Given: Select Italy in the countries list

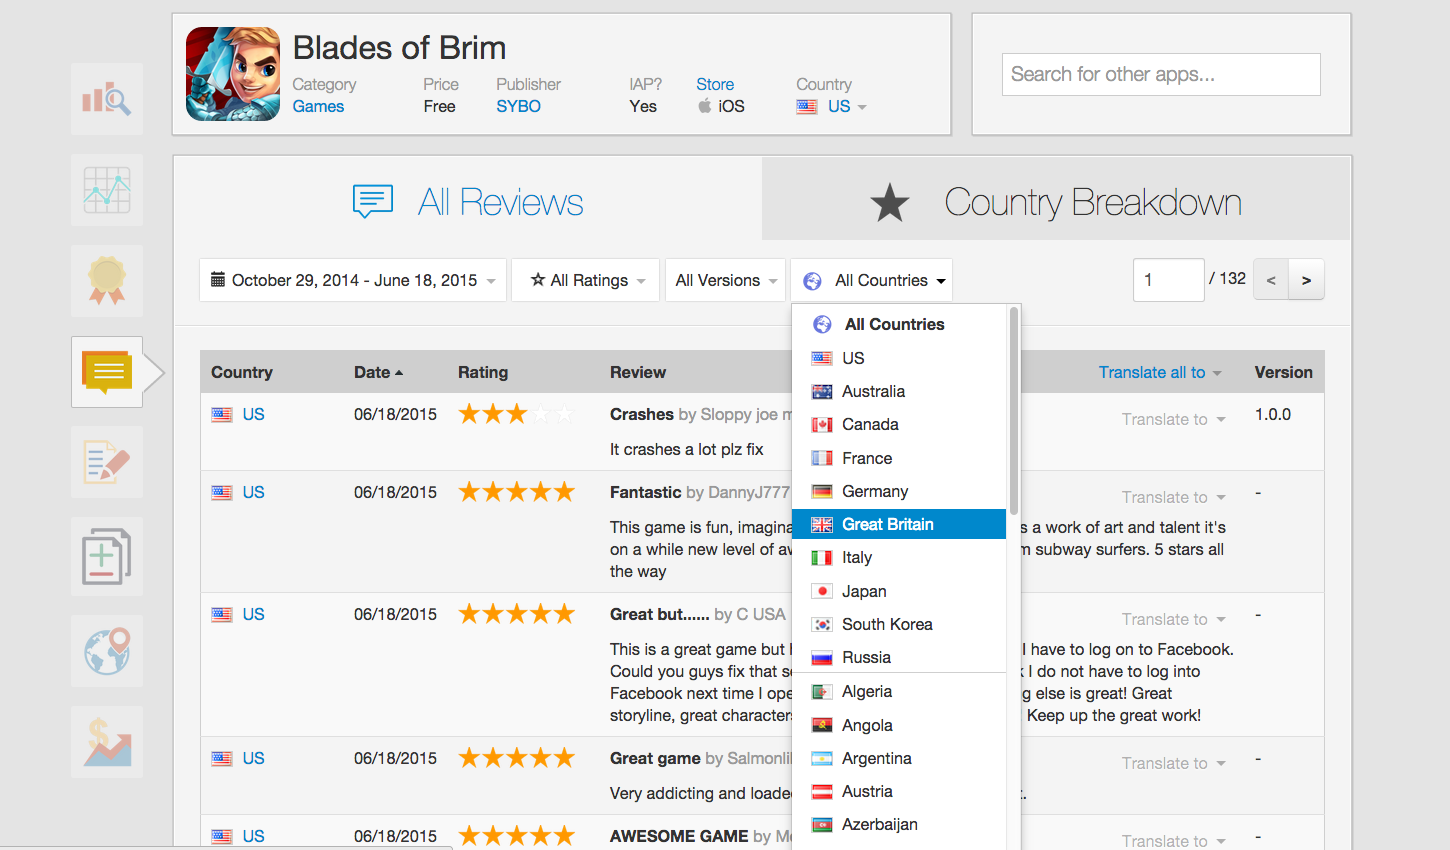Looking at the screenshot, I should (899, 557).
